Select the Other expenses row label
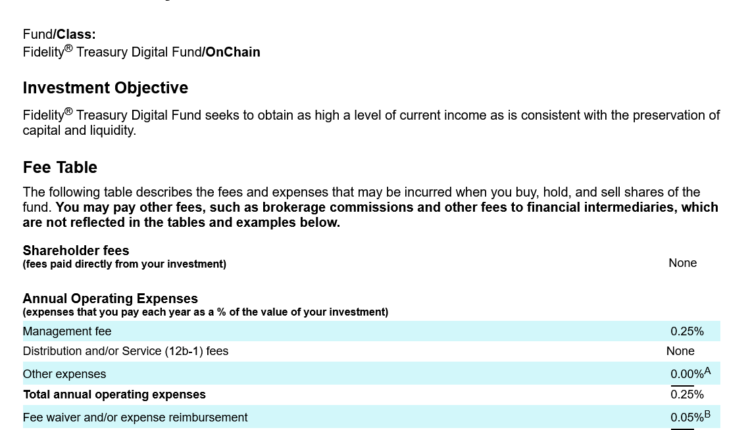Image resolution: width=750 pixels, height=430 pixels. 65,373
